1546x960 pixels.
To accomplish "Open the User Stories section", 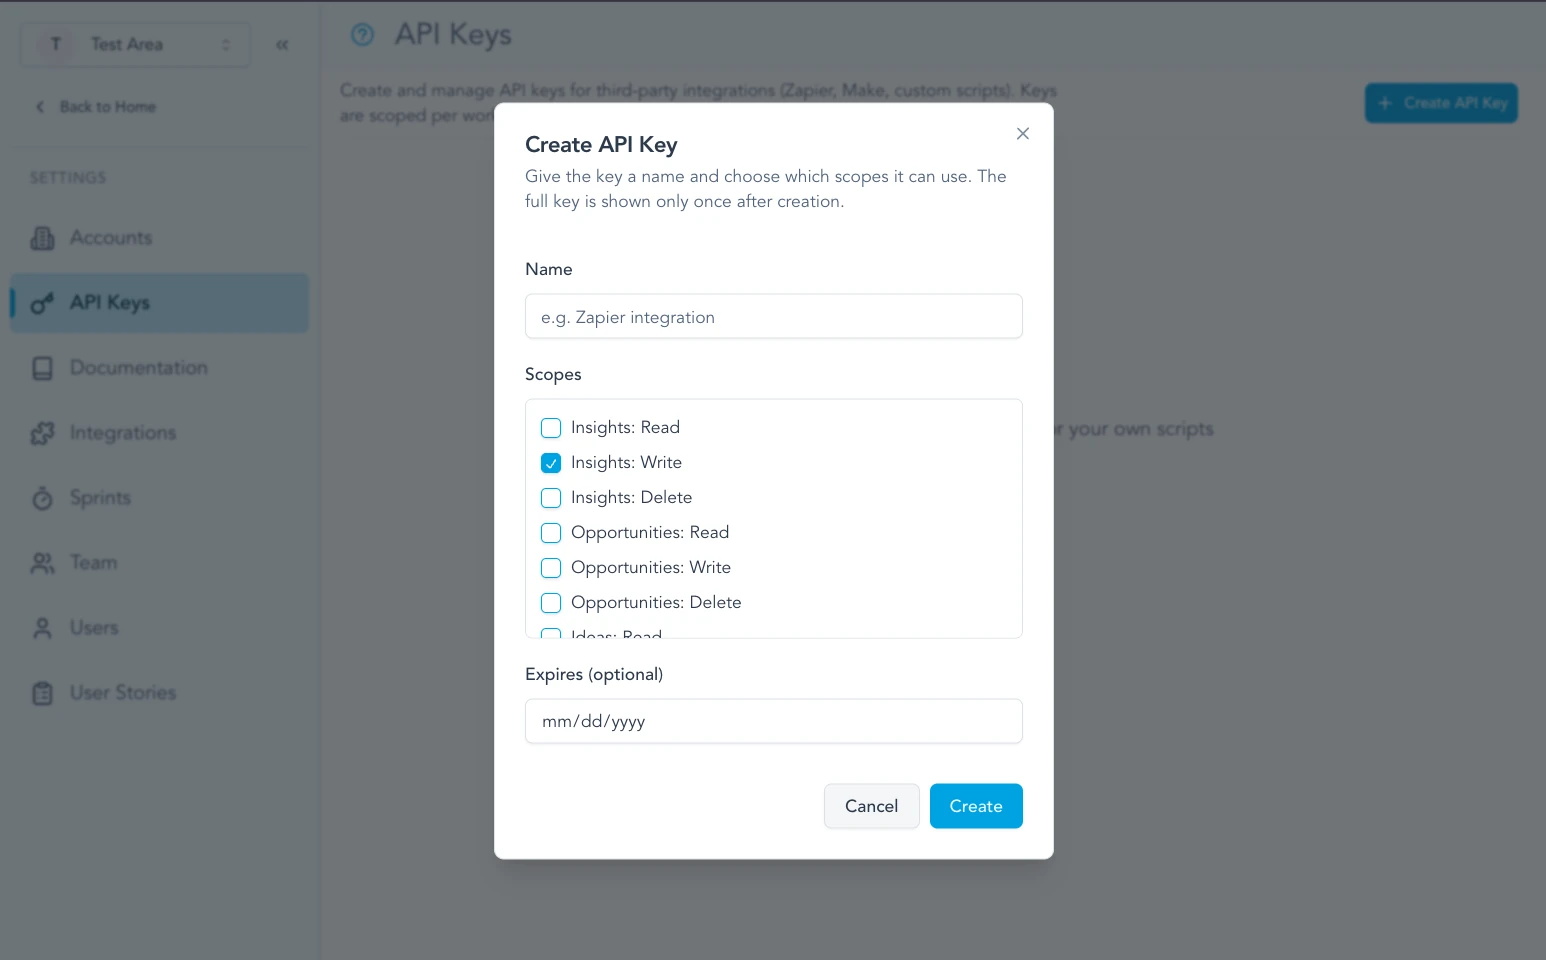I will pyautogui.click(x=122, y=692).
